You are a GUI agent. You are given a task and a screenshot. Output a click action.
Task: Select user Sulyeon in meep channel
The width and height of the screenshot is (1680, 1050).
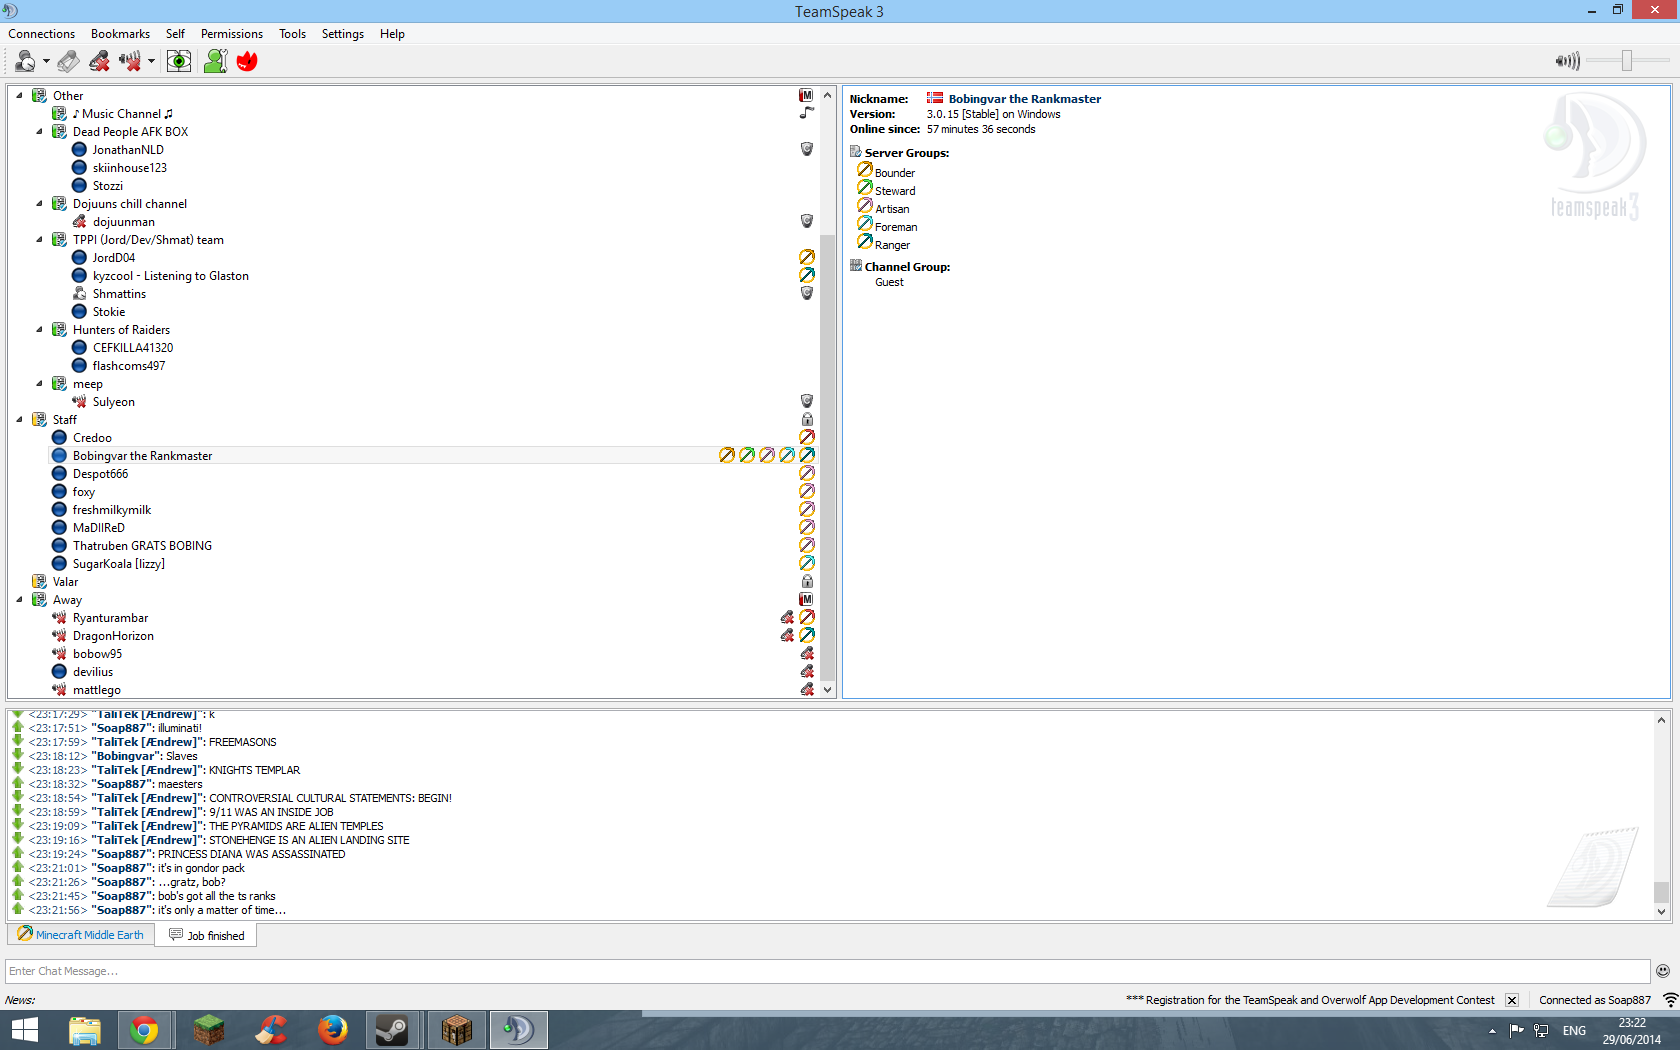tap(113, 402)
